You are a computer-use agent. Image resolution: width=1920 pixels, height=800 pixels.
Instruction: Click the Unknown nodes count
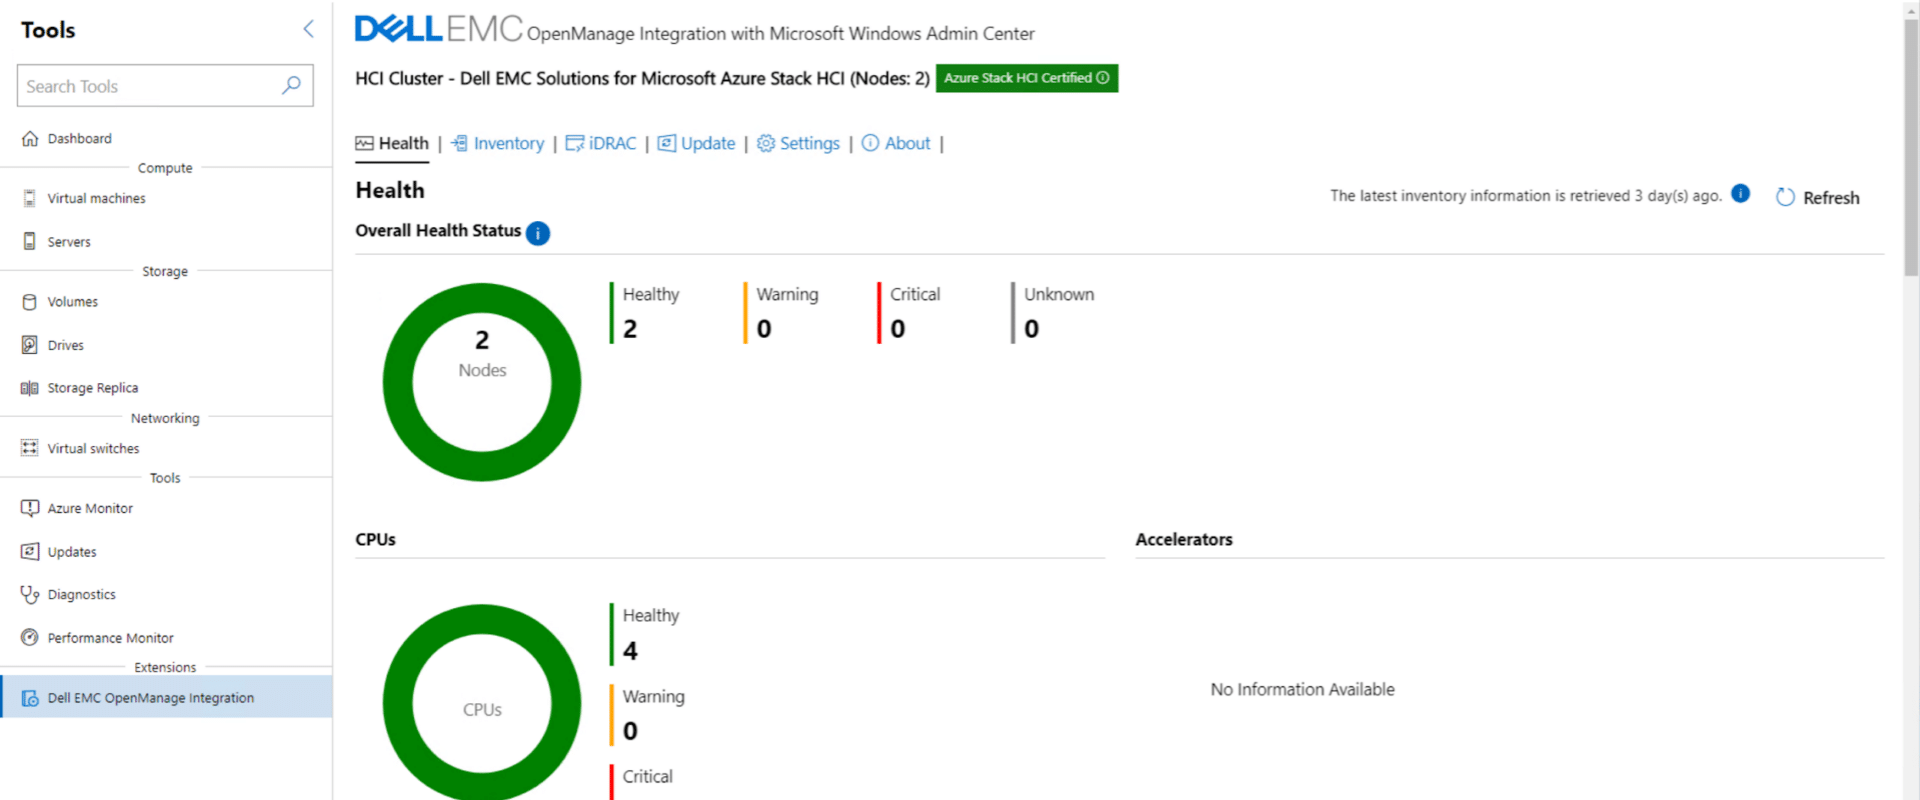[x=1032, y=329]
